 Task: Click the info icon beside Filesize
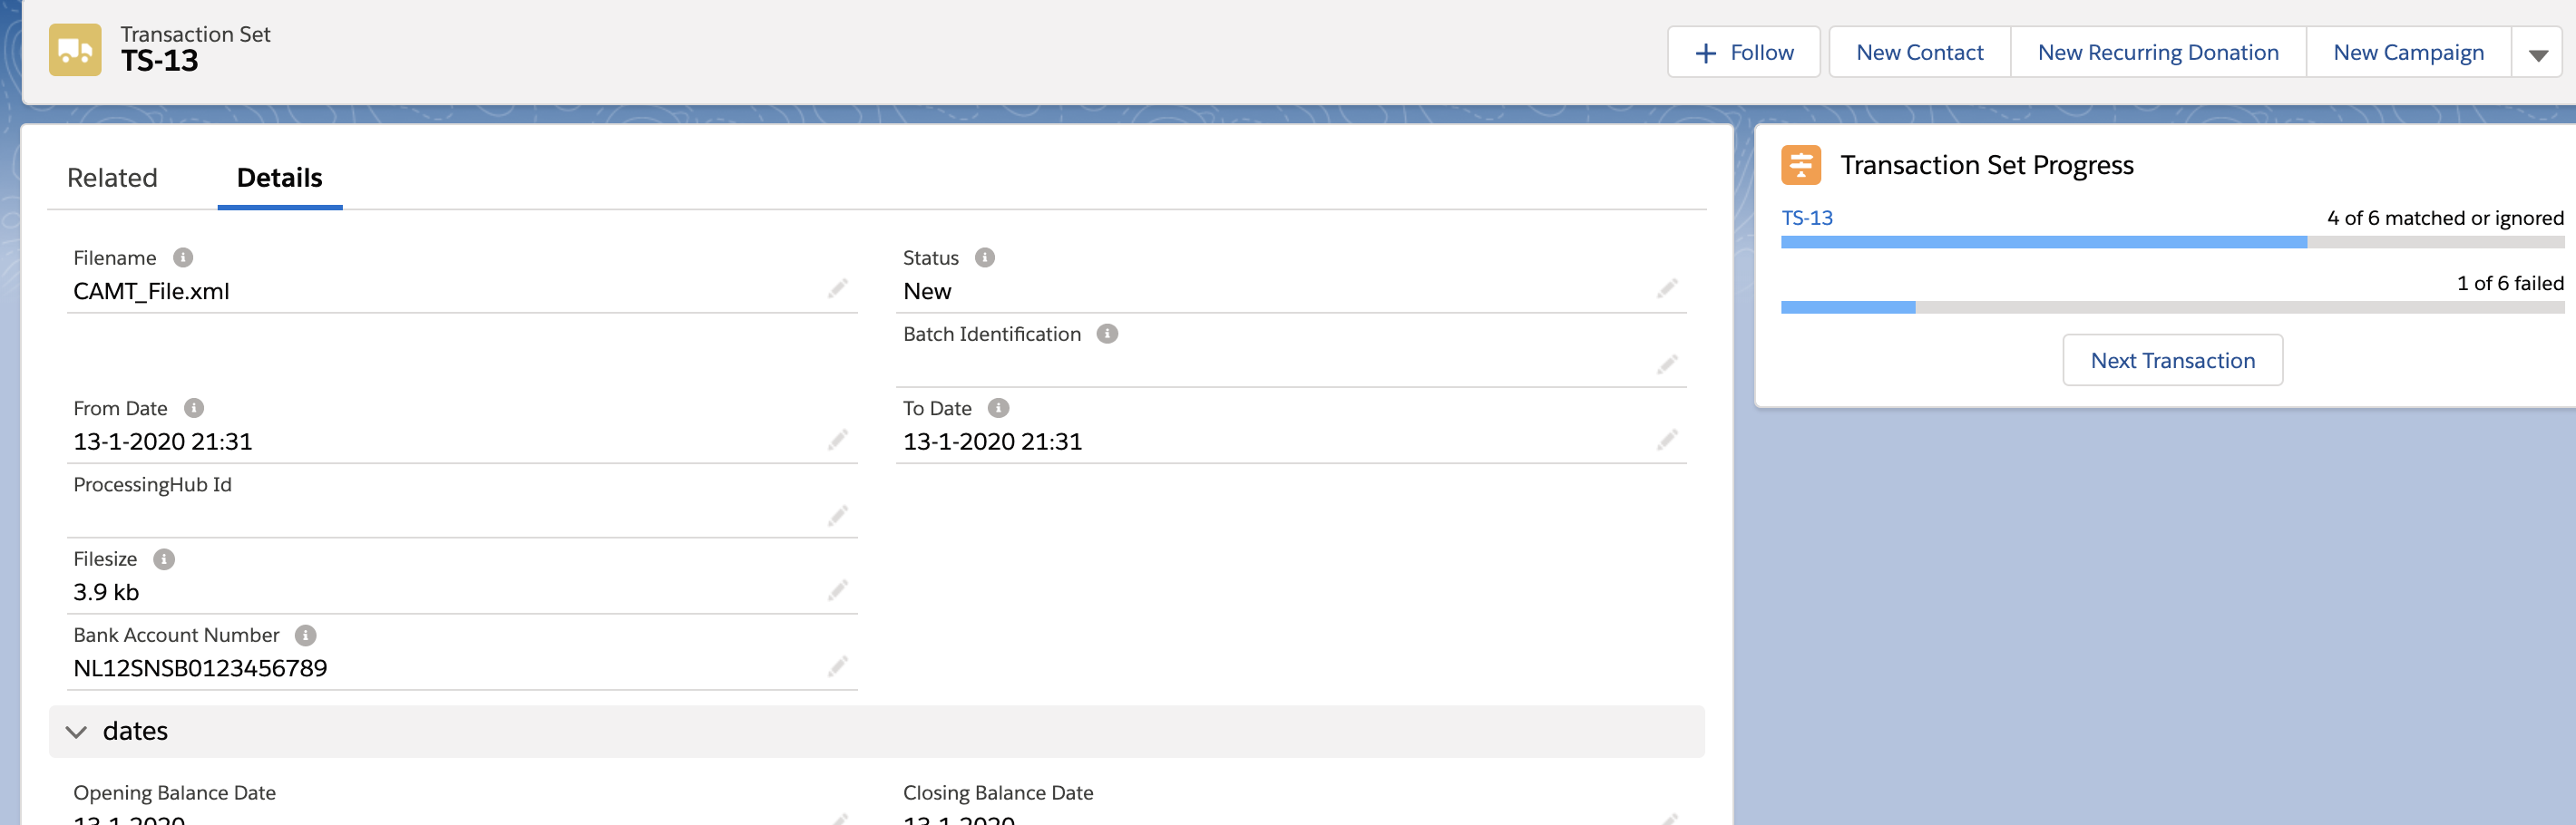163,559
